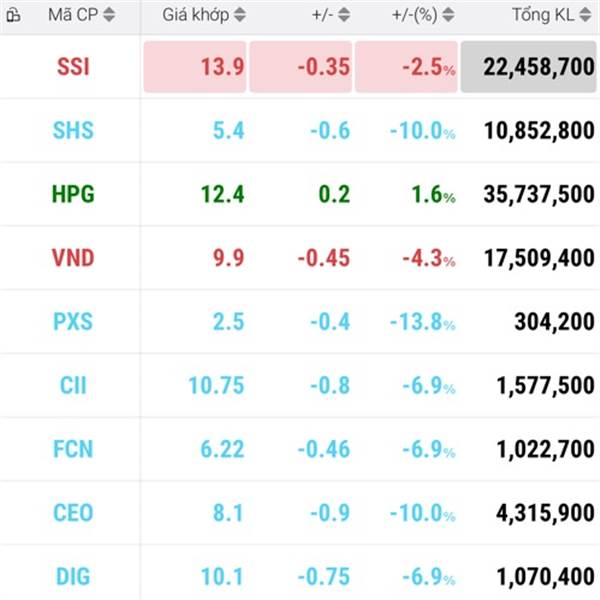The height and width of the screenshot is (600, 600).
Task: Click the lock icon in header corner
Action: (13, 16)
